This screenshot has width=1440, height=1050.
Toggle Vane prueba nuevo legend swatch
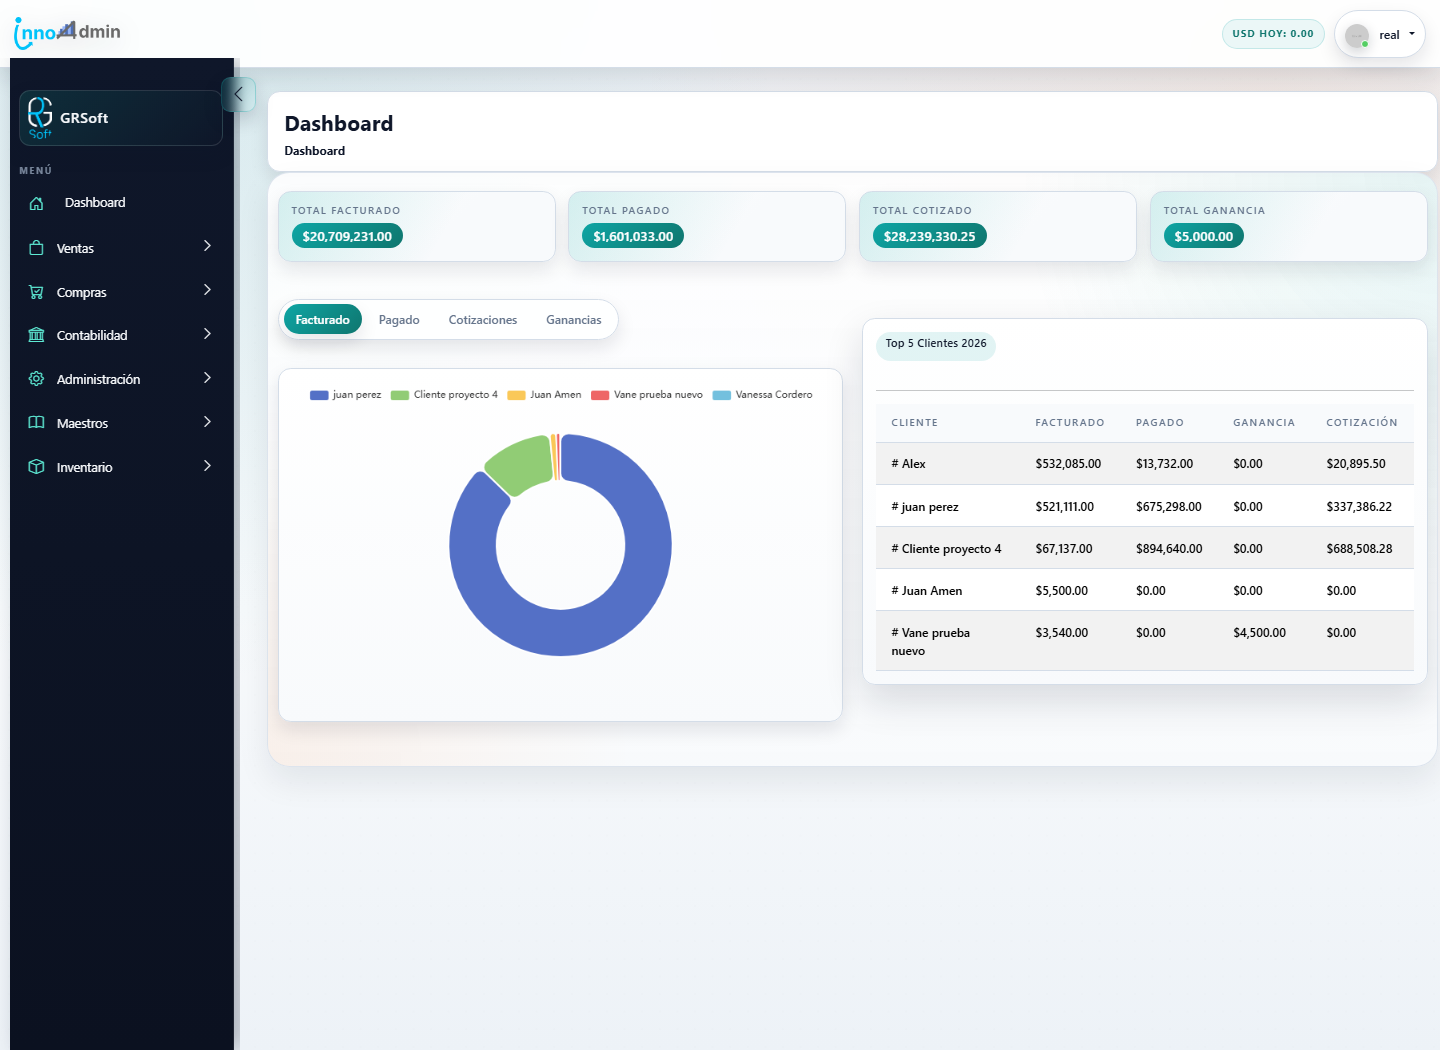[600, 395]
